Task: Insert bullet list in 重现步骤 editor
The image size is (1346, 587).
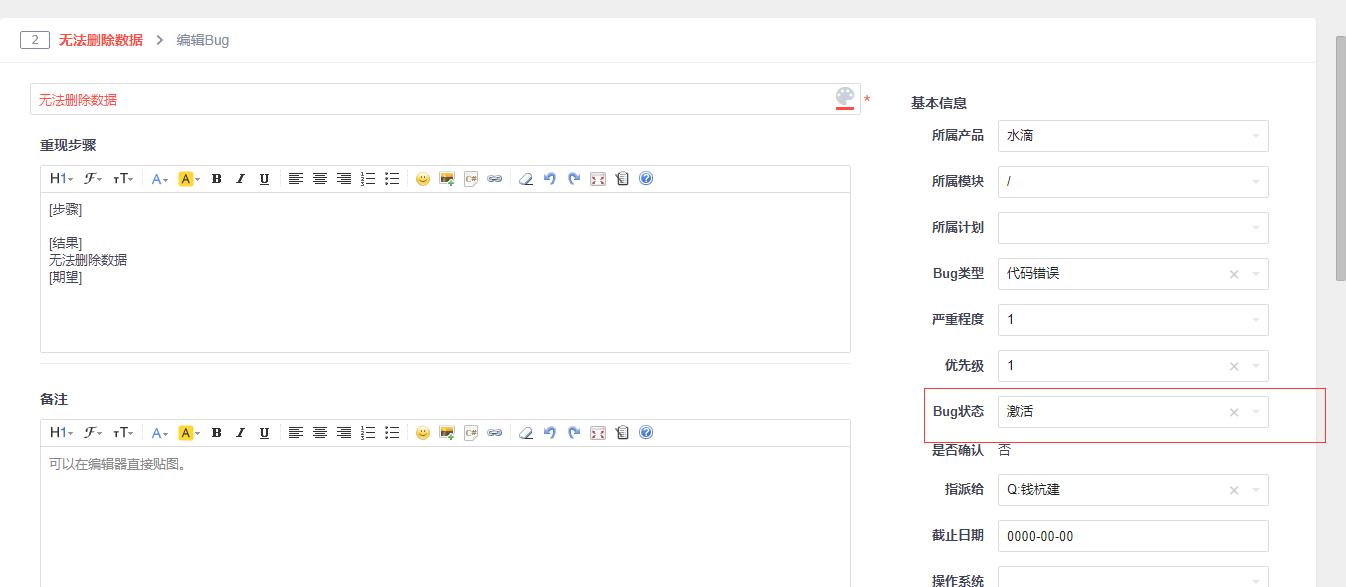Action: tap(392, 179)
